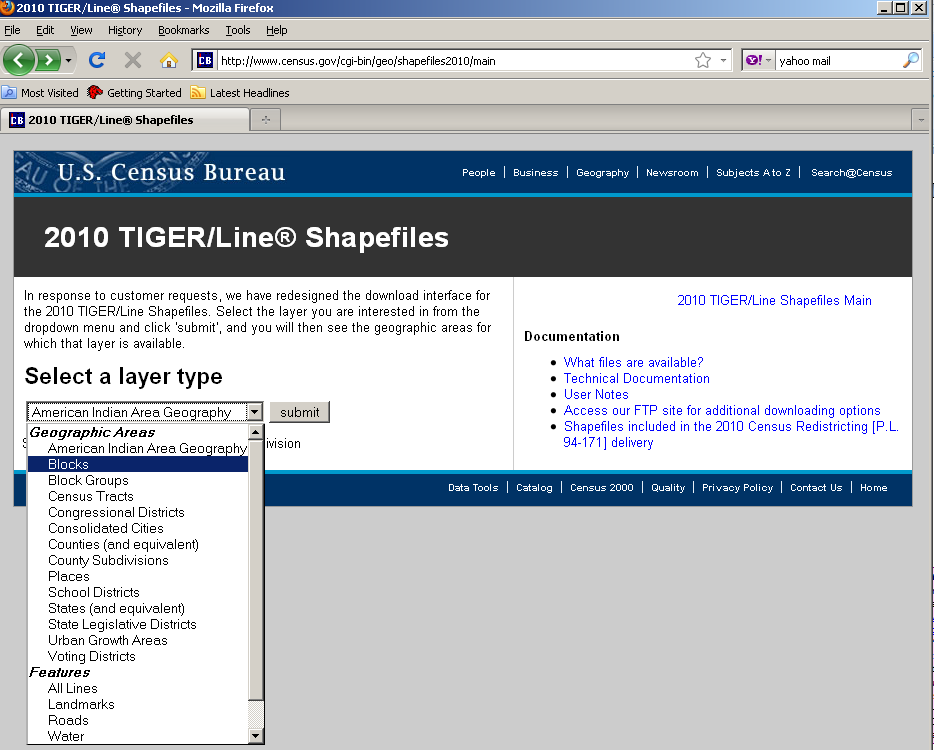This screenshot has width=934, height=750.
Task: Open the Yahoo search engine selector
Action: (758, 60)
